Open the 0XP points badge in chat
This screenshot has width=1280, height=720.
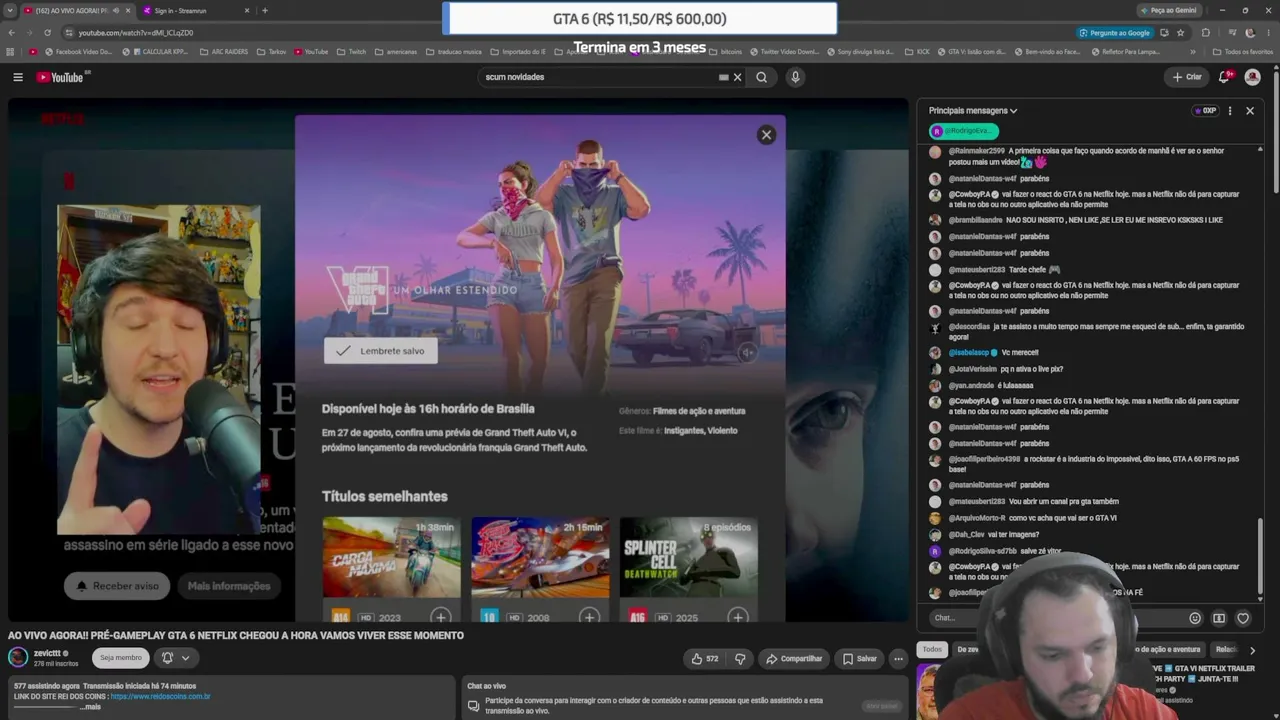tap(1204, 111)
